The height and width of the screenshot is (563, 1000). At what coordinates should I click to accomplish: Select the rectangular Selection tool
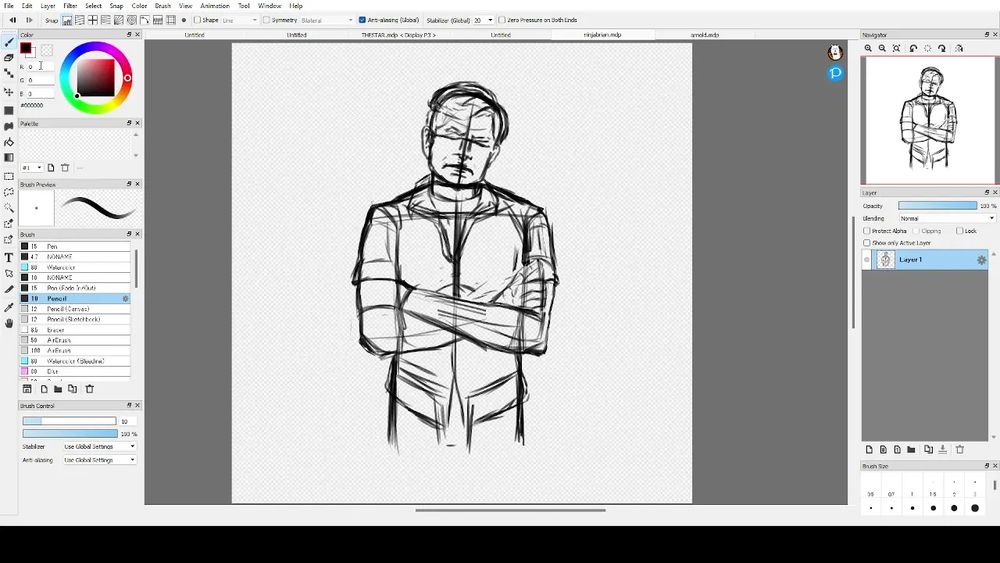[9, 176]
